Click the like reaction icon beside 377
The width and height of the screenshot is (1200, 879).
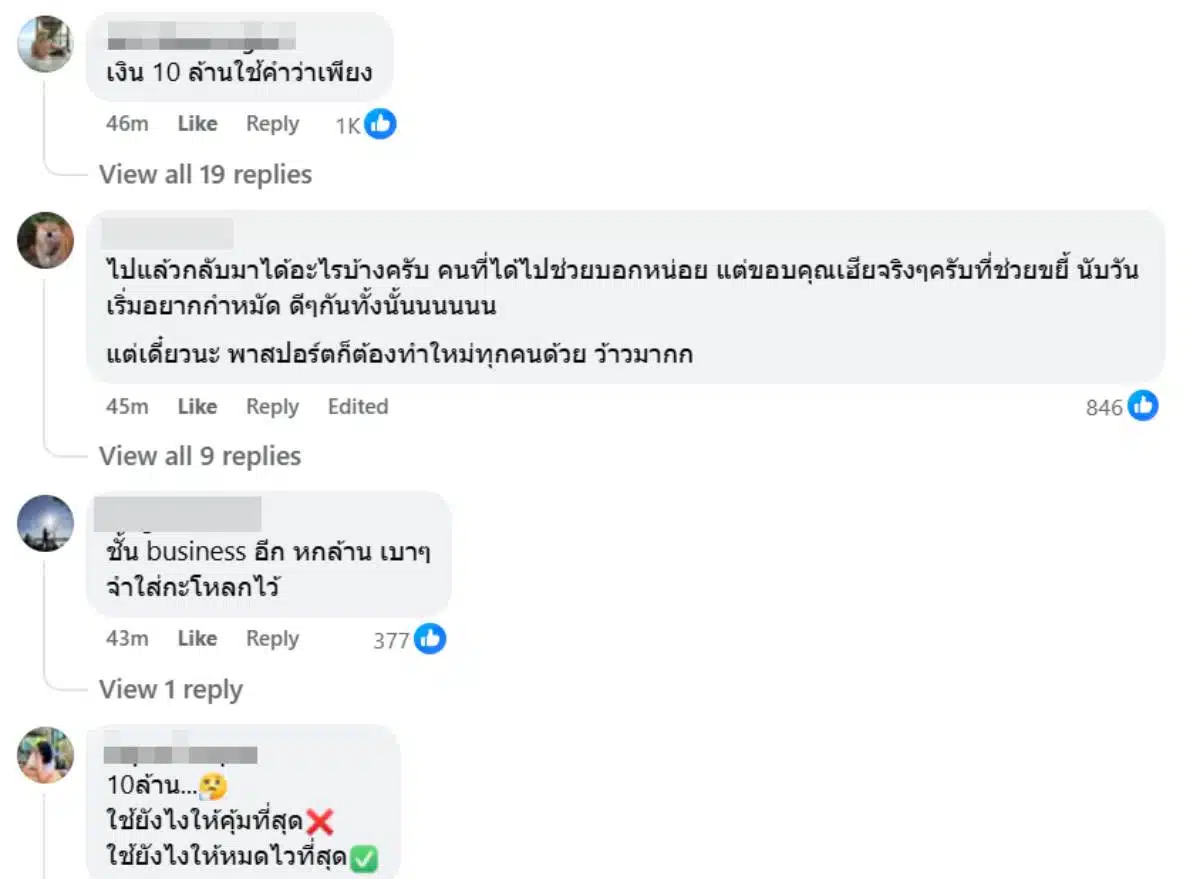tap(430, 639)
